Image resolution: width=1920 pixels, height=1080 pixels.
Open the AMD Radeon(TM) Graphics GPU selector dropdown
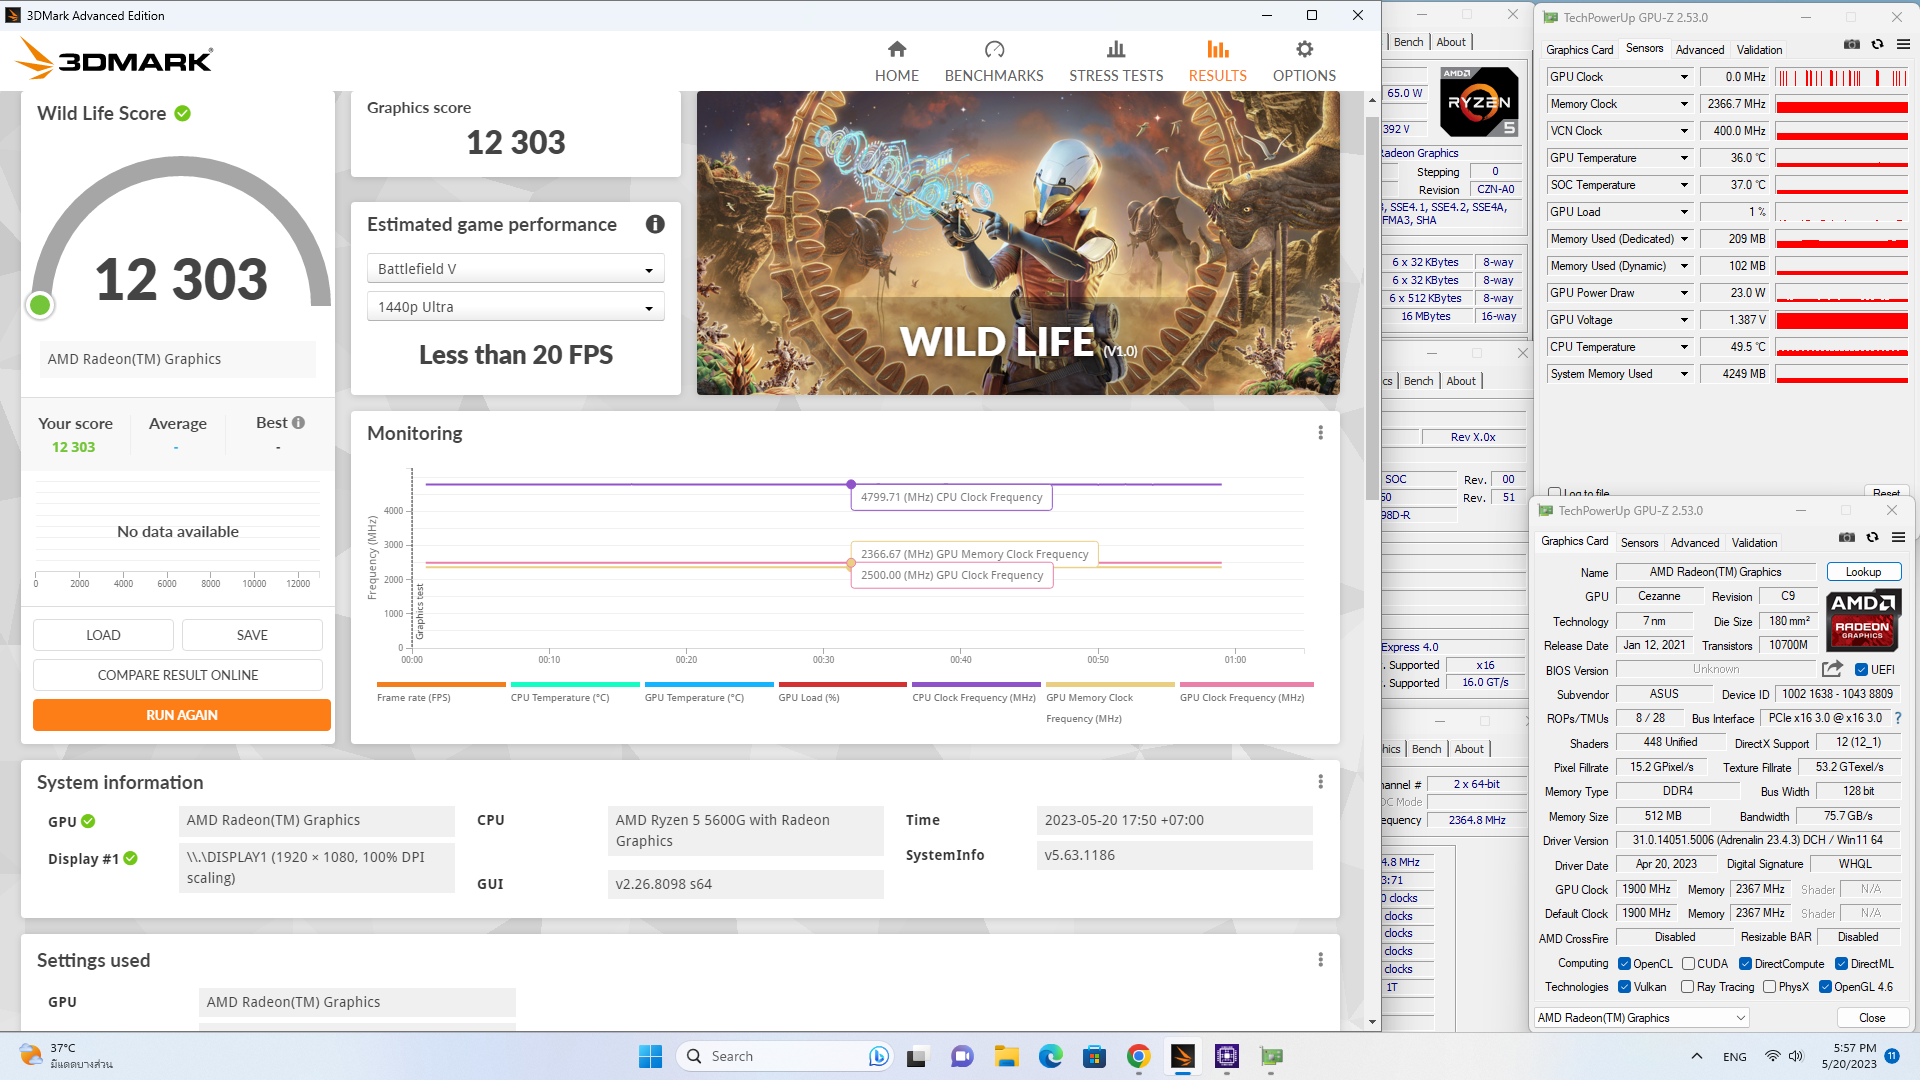pyautogui.click(x=1642, y=1018)
